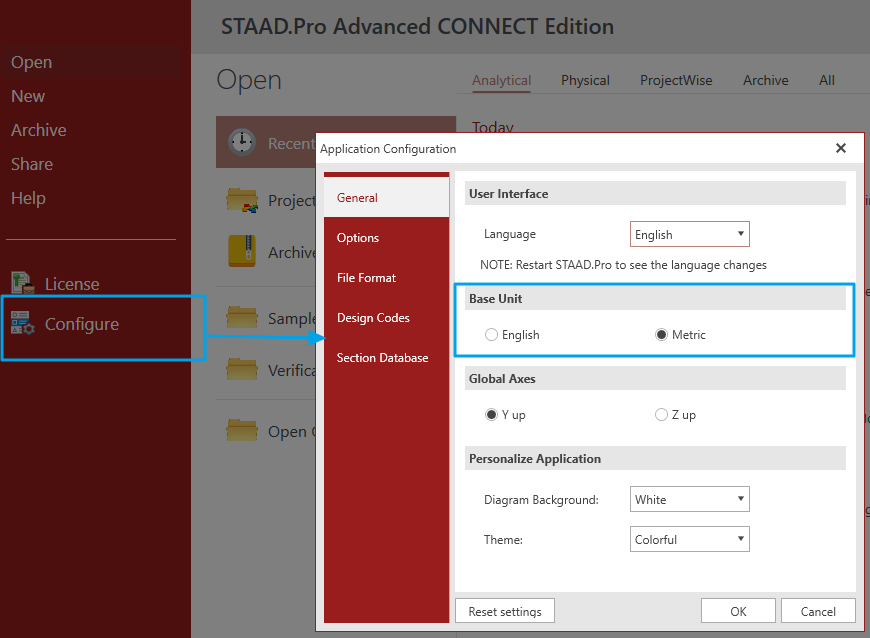Select the All tab
This screenshot has height=638, width=870.
827,80
